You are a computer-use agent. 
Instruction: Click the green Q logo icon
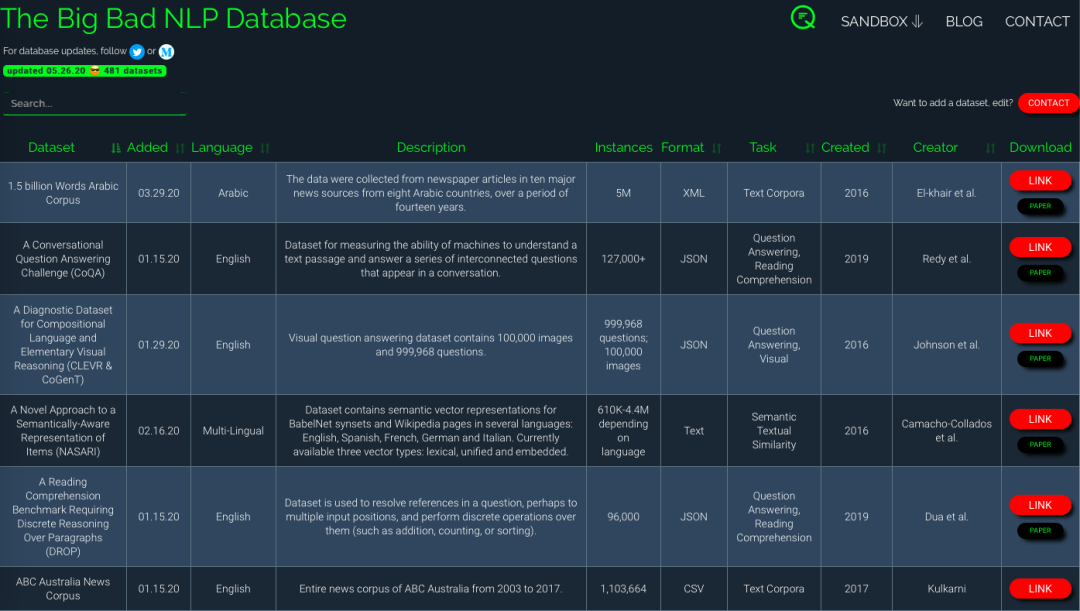coord(803,18)
